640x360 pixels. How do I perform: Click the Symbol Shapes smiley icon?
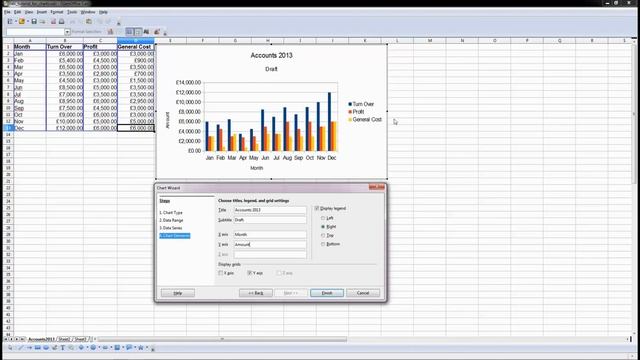point(93,348)
